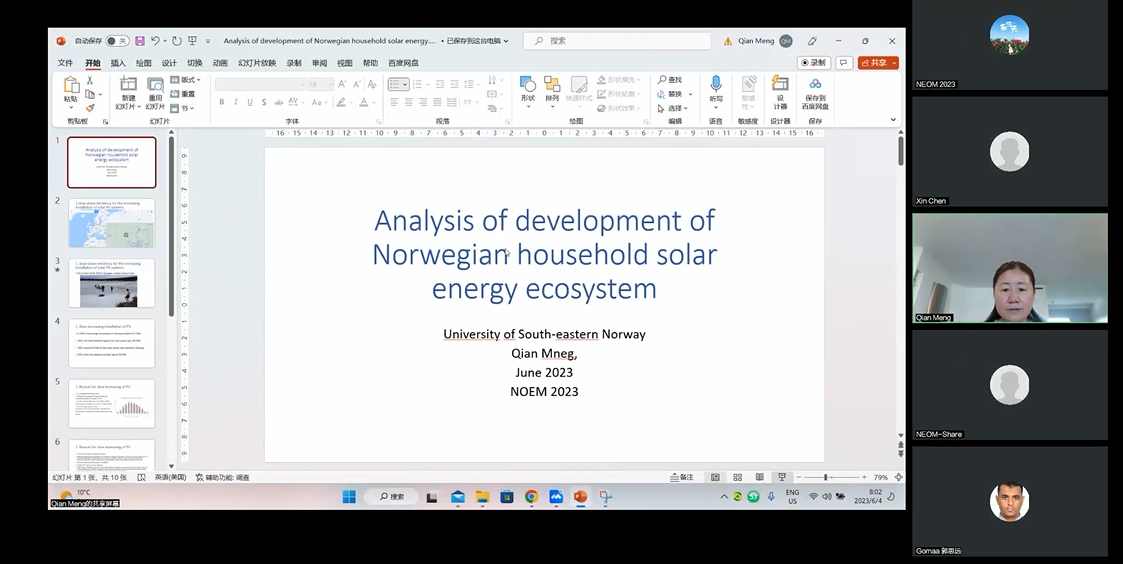Viewport: 1123px width, 564px height.
Task: Switch to the Slide Show (幻灯片放映) tab
Action: (257, 63)
